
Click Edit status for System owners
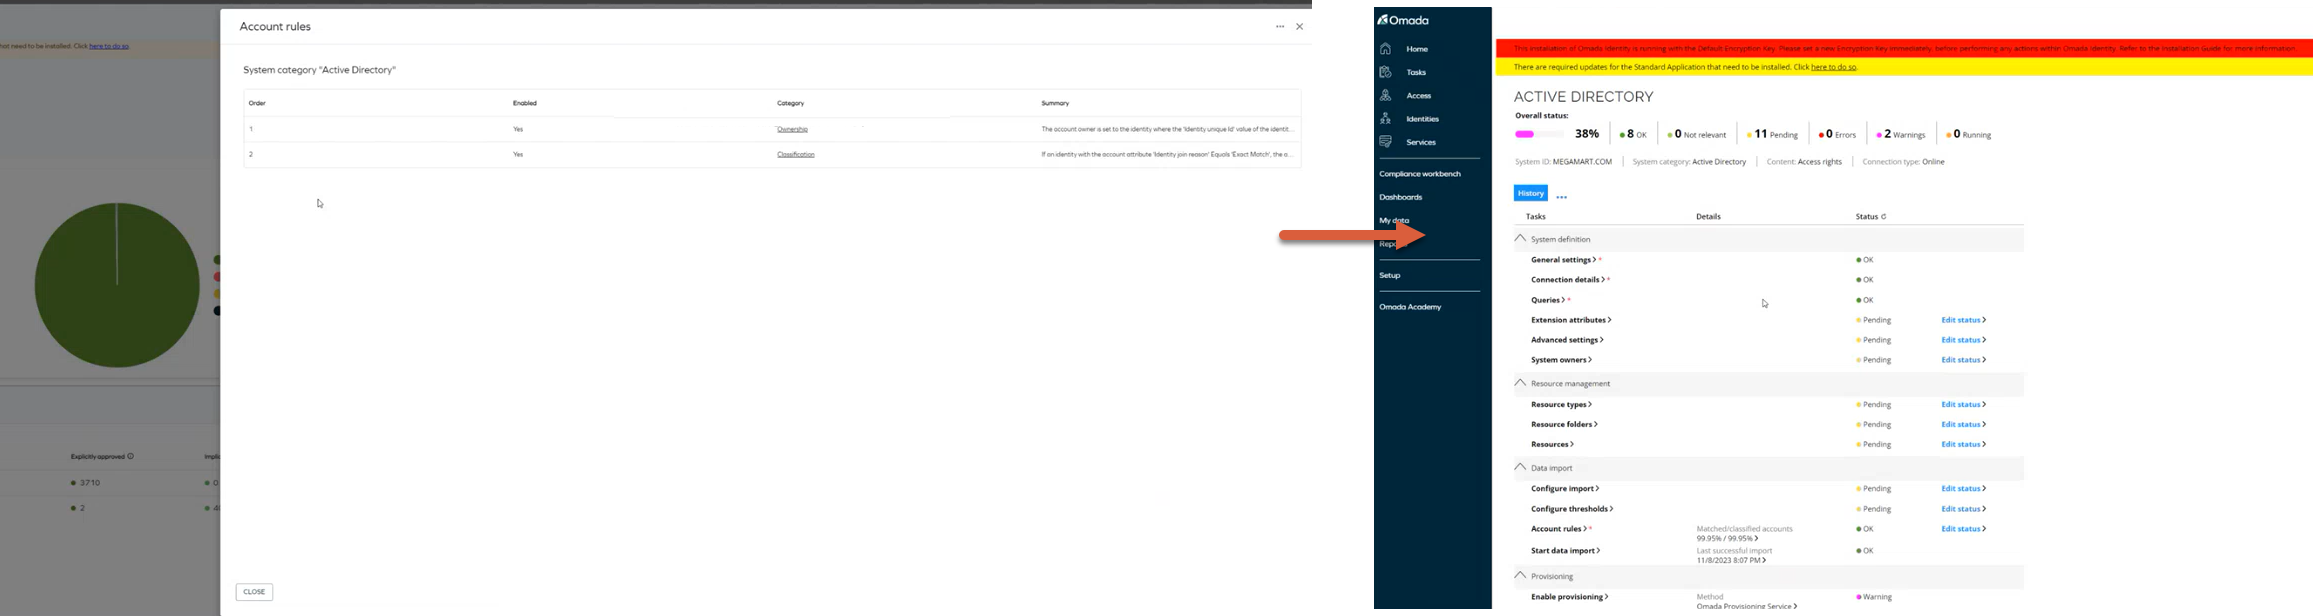[x=1963, y=360]
